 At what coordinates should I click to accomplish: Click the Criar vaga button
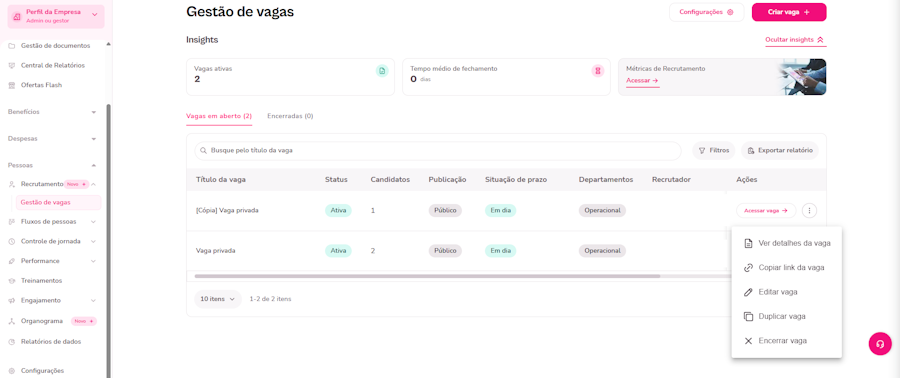click(789, 12)
